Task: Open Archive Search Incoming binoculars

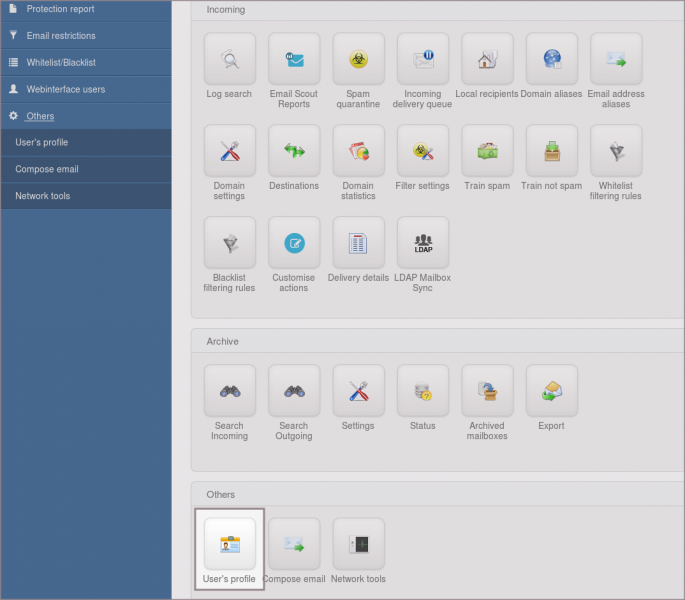Action: tap(230, 391)
